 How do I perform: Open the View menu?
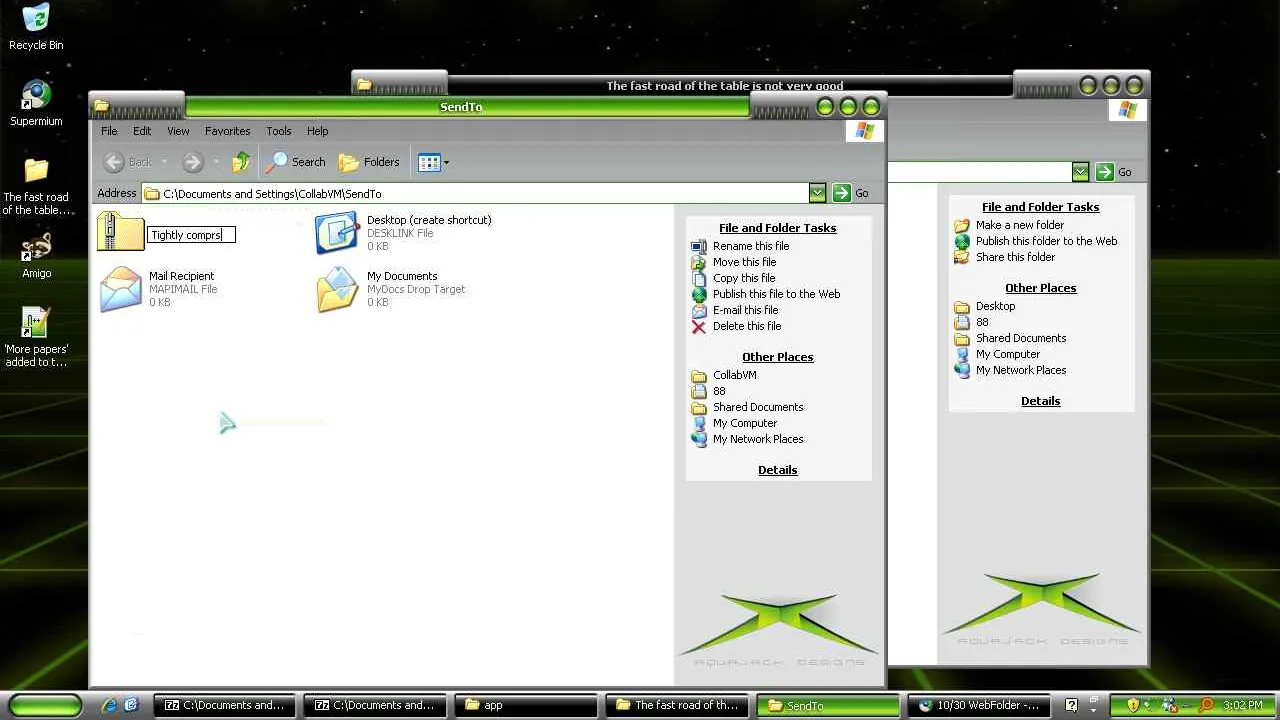point(178,131)
